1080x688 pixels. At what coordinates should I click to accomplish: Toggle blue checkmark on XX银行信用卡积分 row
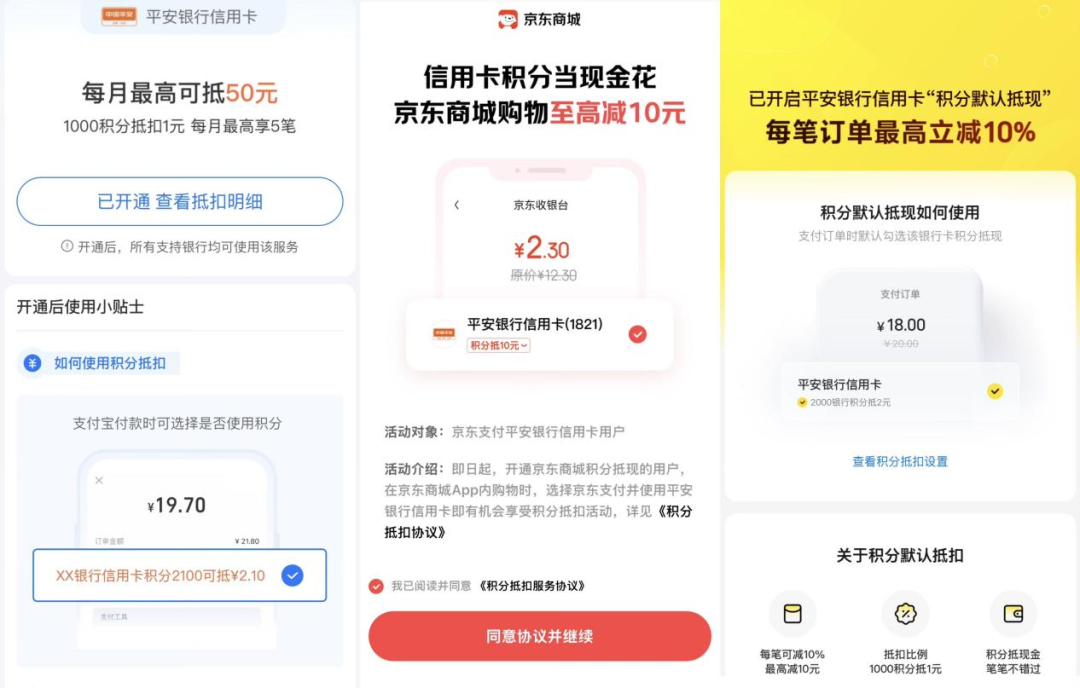point(292,575)
